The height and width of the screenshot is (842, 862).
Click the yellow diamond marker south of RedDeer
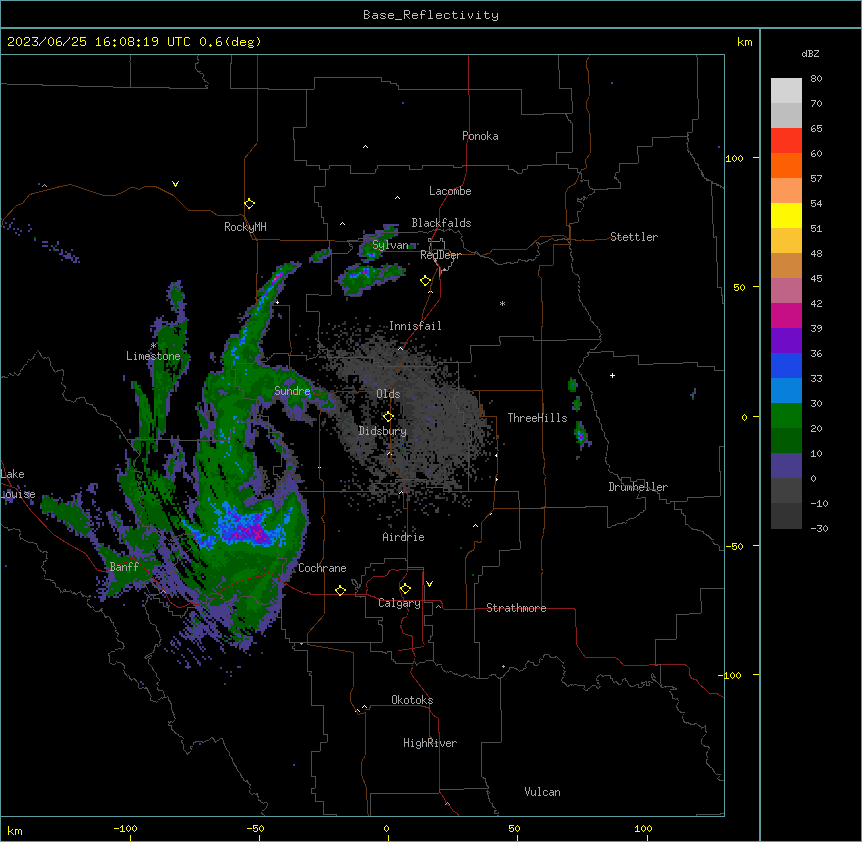point(426,281)
